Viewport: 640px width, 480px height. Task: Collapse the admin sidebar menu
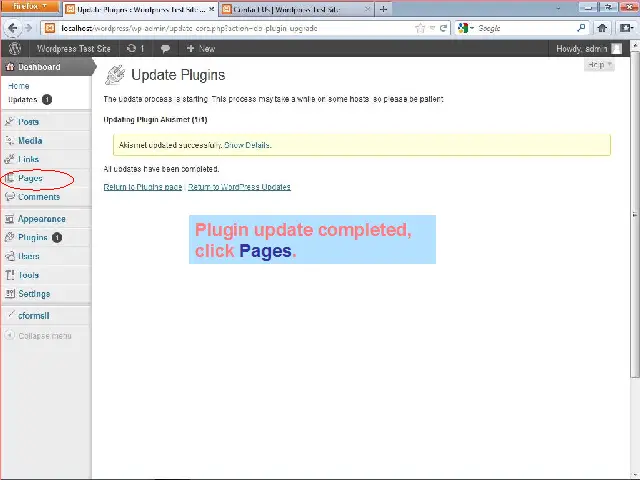38,336
